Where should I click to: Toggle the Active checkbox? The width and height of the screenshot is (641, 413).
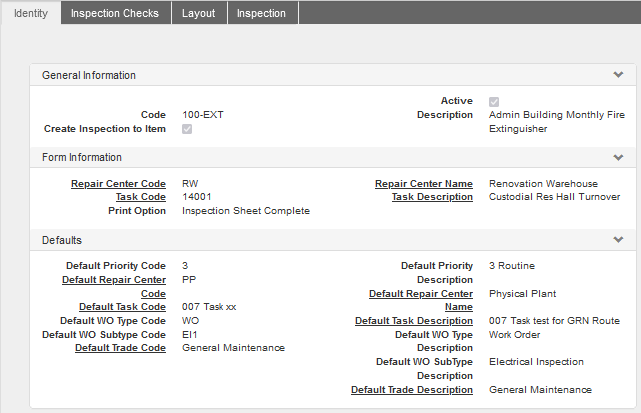(x=494, y=102)
